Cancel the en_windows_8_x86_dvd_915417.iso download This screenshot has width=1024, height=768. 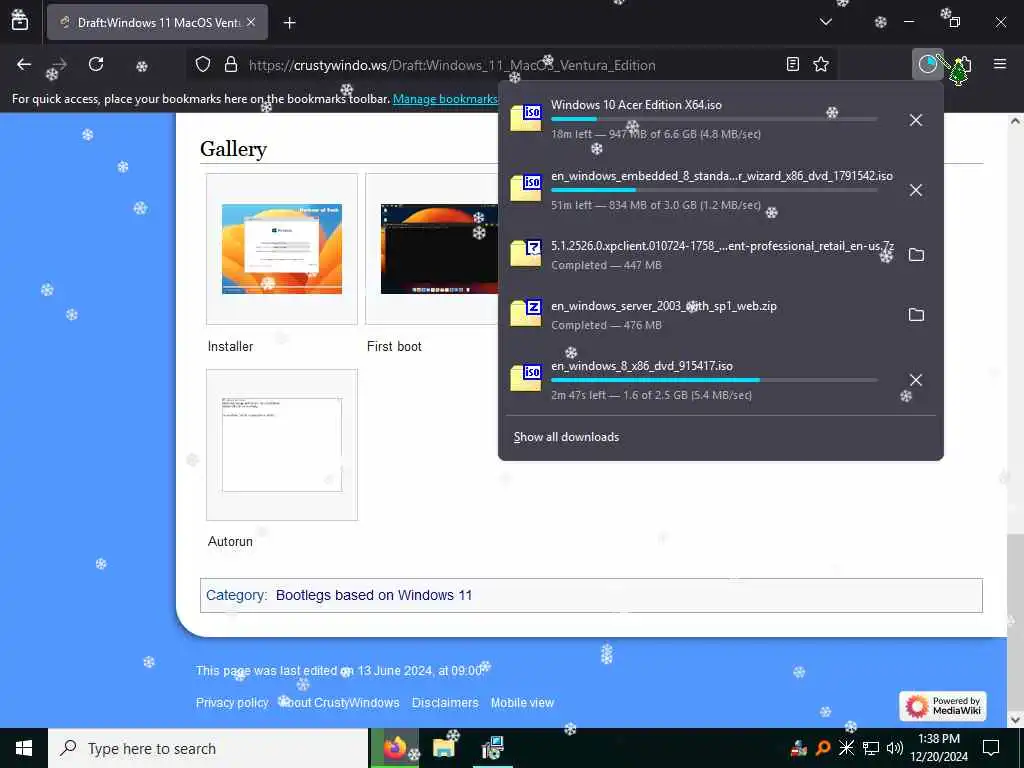point(916,380)
